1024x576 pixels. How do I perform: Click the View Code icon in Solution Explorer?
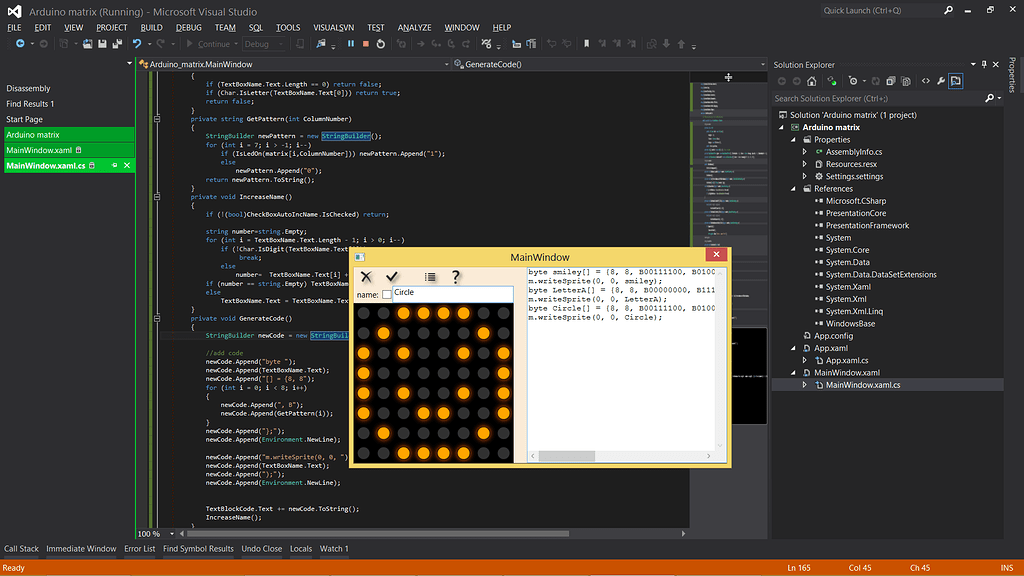point(926,81)
